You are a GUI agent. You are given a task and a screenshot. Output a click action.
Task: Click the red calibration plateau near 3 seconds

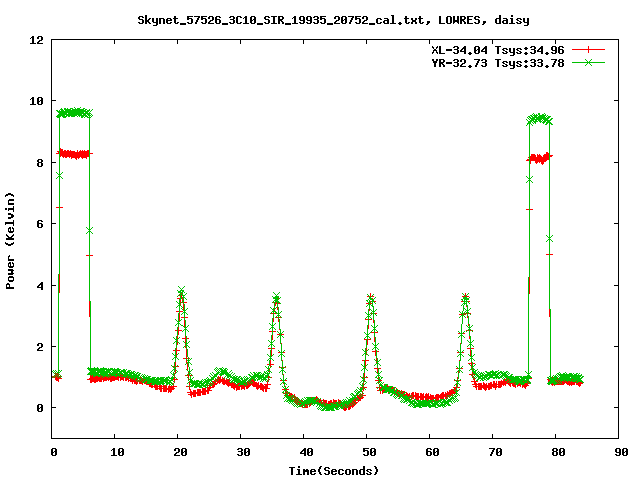coord(74,154)
